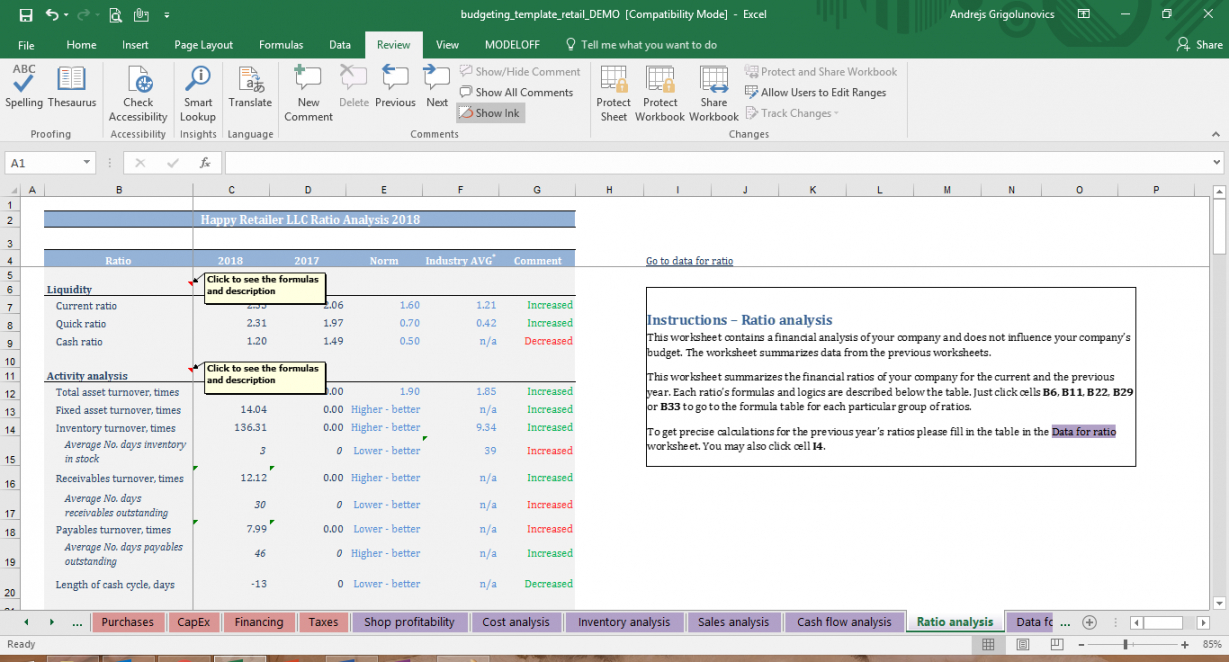This screenshot has height=662, width=1229.
Task: Toggle Show All Comments
Action: click(x=516, y=92)
